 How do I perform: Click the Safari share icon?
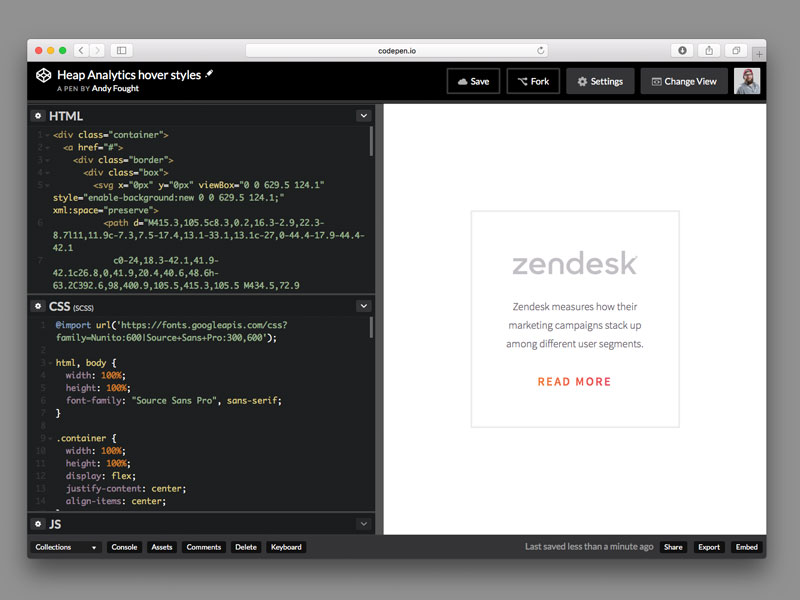click(x=709, y=50)
